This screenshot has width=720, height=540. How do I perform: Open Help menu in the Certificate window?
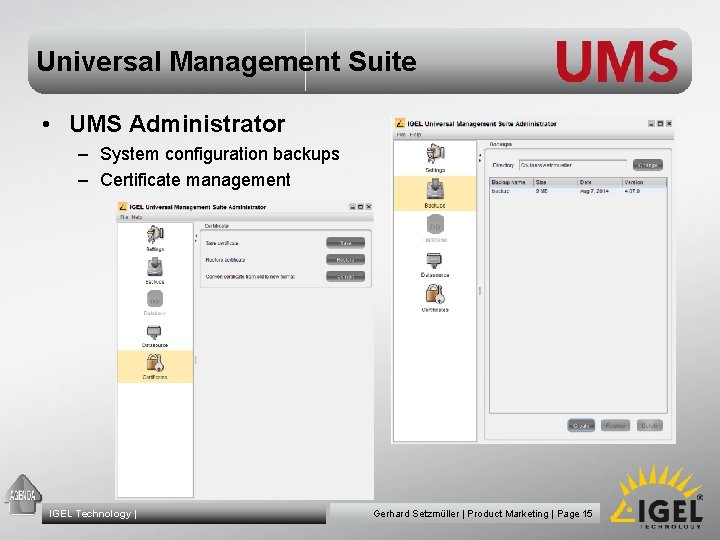pyautogui.click(x=137, y=217)
